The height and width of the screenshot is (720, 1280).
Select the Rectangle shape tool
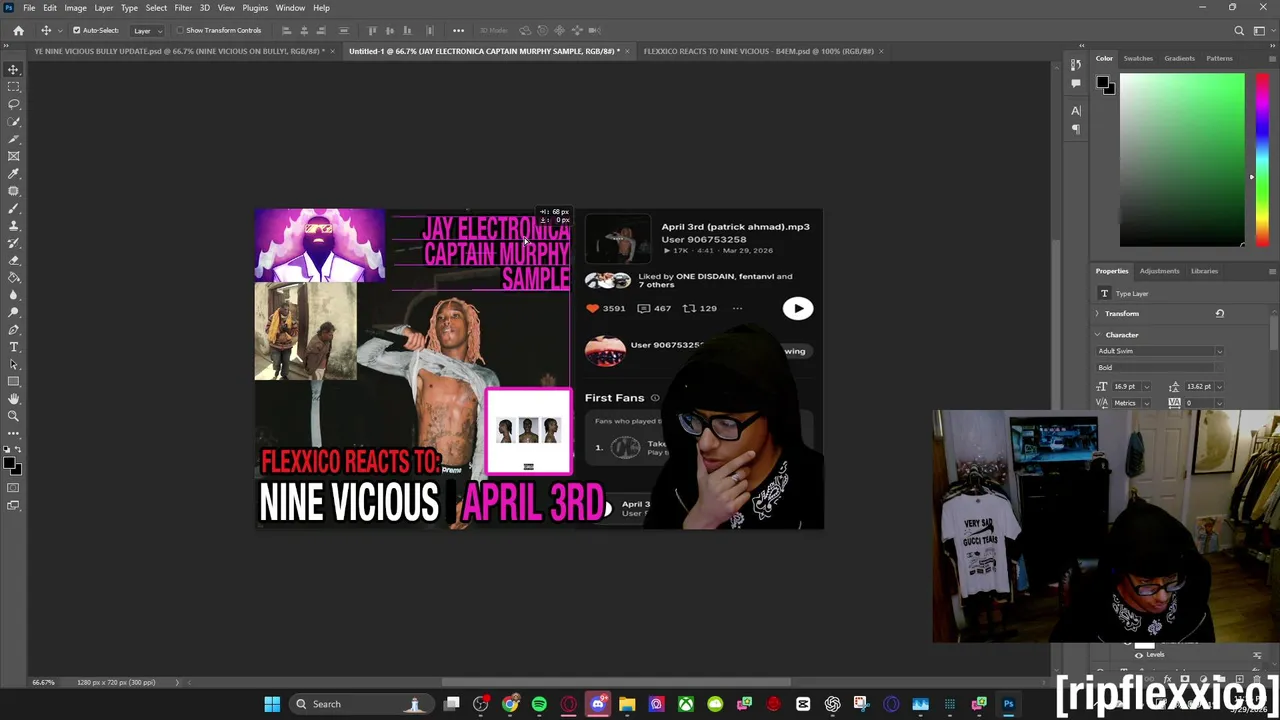[14, 381]
